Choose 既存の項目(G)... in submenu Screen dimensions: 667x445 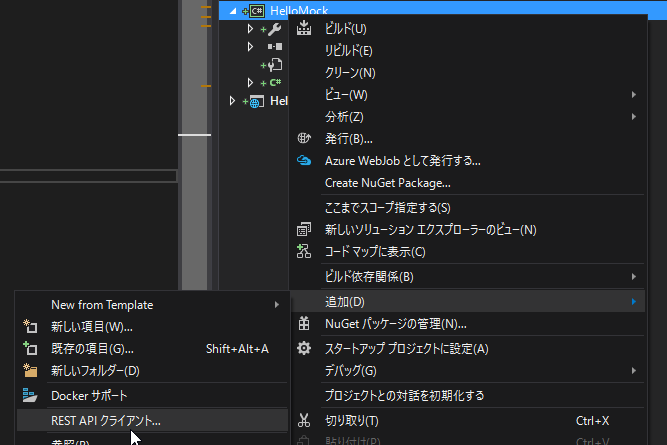[x=152, y=349]
